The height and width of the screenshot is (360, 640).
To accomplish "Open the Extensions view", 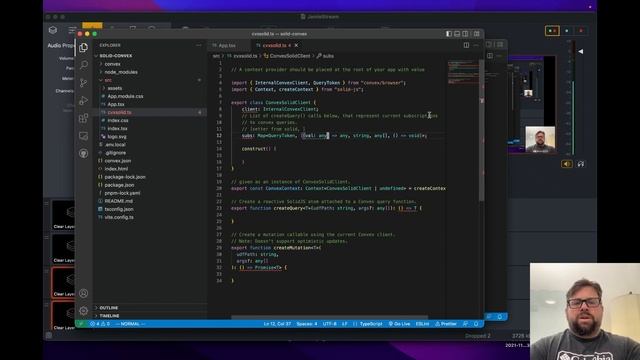I will click(84, 118).
